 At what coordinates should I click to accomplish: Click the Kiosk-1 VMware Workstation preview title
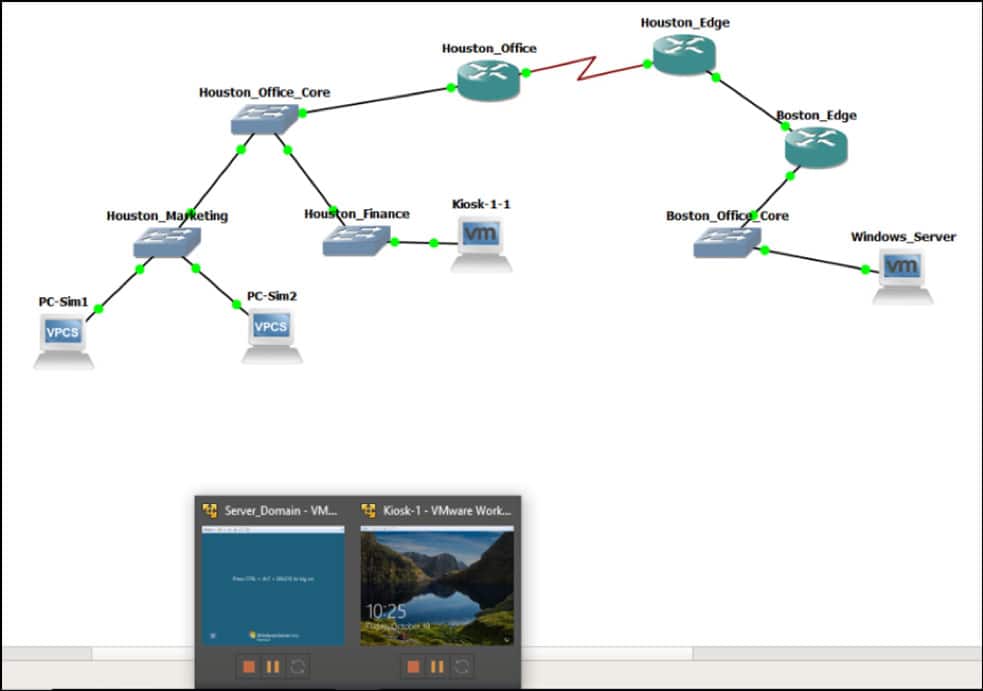pos(447,510)
